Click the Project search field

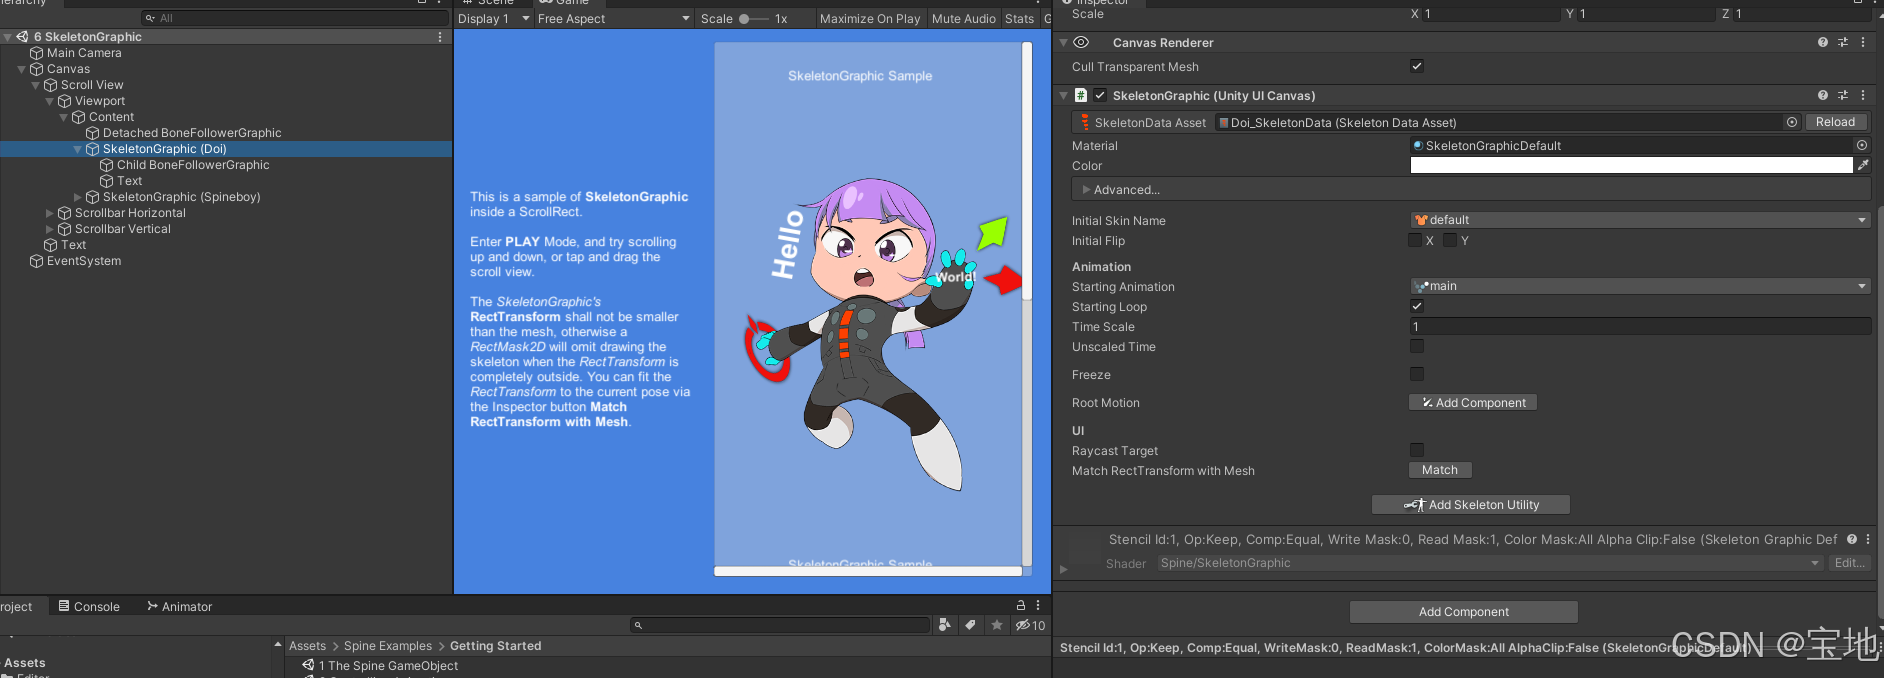780,625
